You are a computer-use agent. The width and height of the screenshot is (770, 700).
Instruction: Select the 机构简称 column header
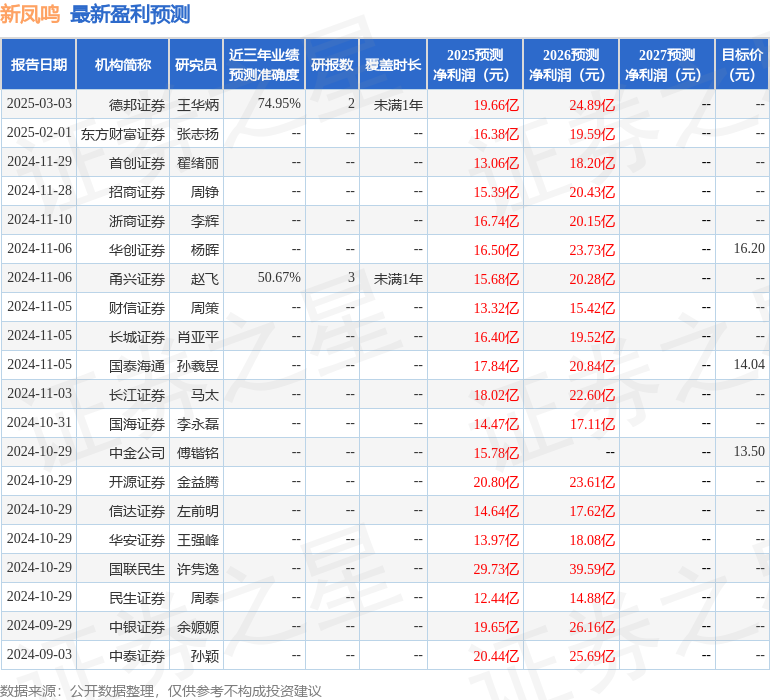[123, 64]
